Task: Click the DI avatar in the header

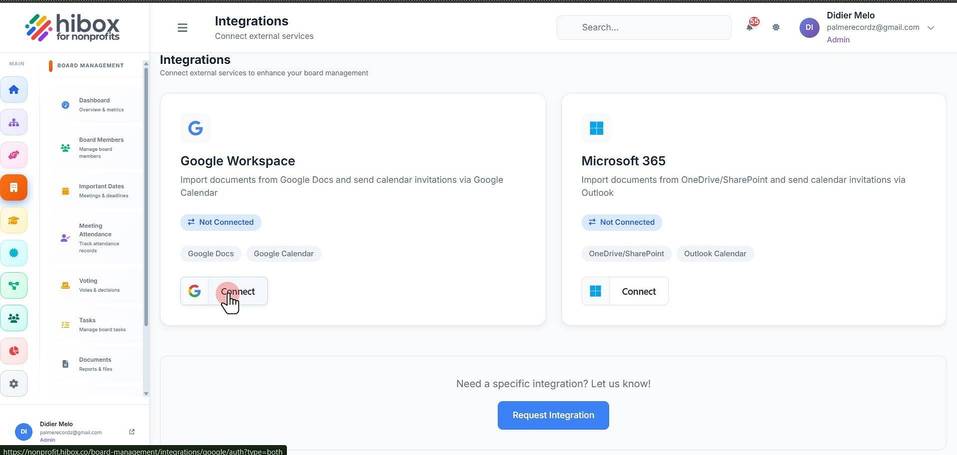Action: click(x=809, y=27)
